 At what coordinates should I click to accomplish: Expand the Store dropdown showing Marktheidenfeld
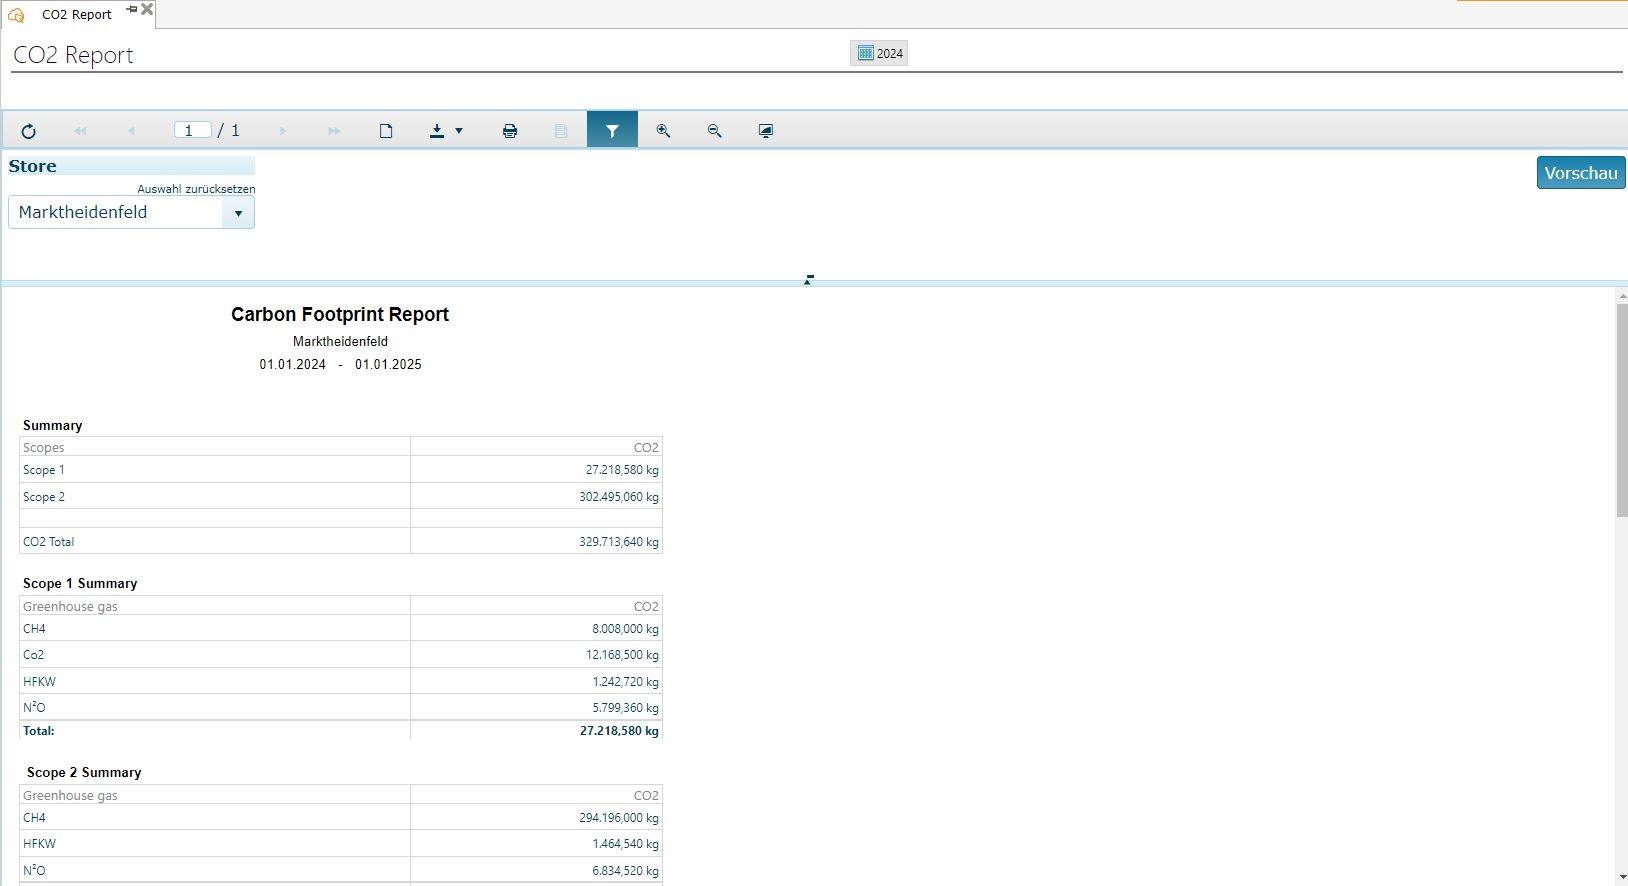(238, 213)
